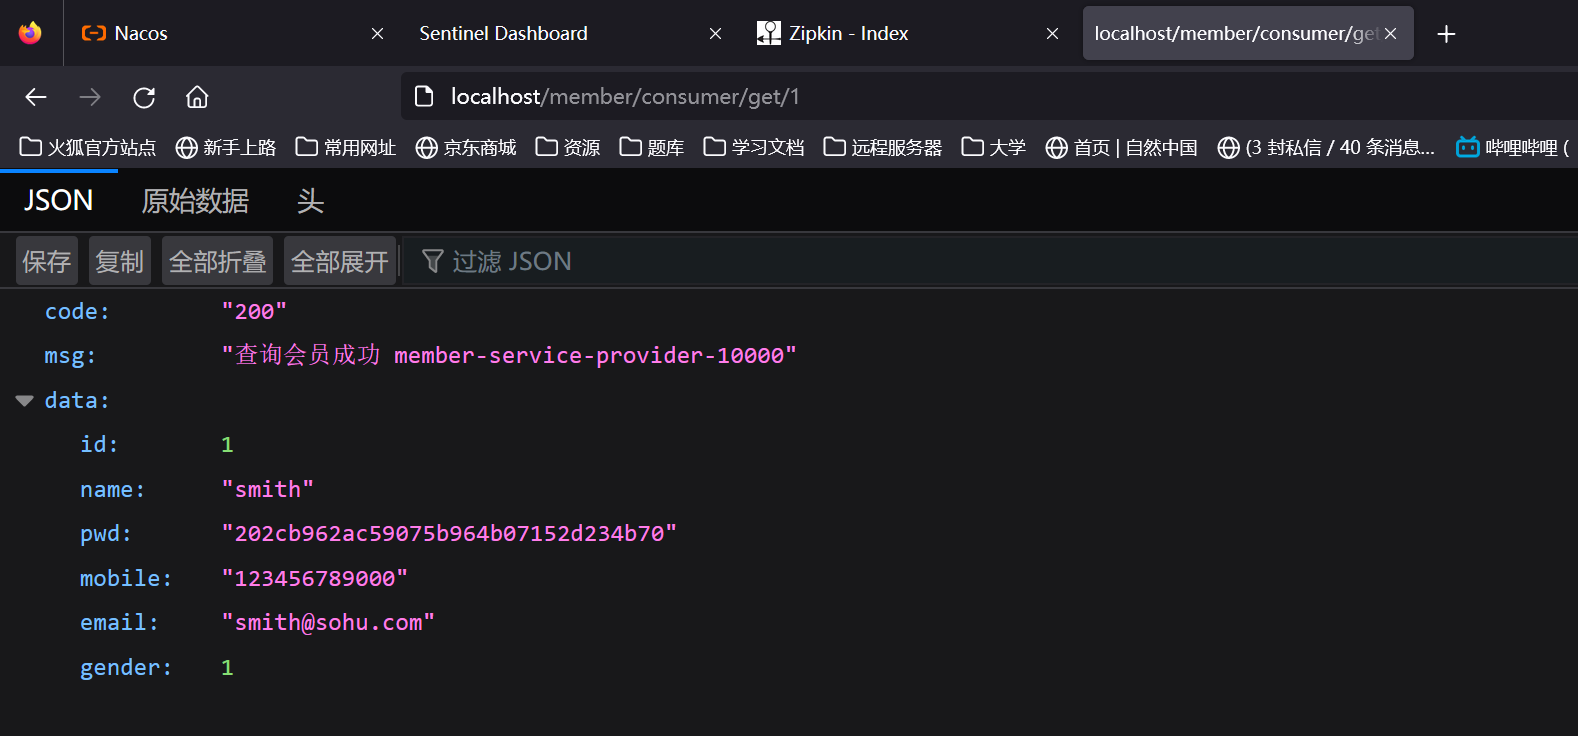1578x736 pixels.
Task: Close the Sentinel Dashboard tab
Action: pos(715,34)
